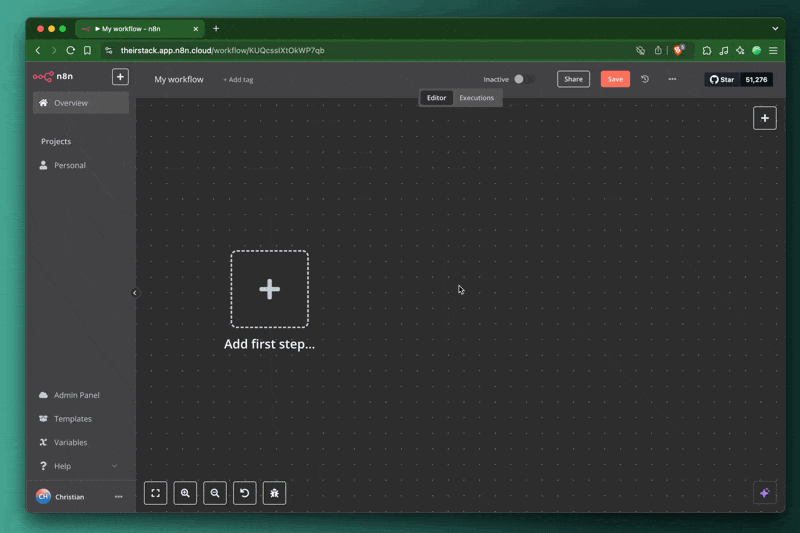This screenshot has height=533, width=800.
Task: Switch to the Executions tab
Action: (x=476, y=98)
